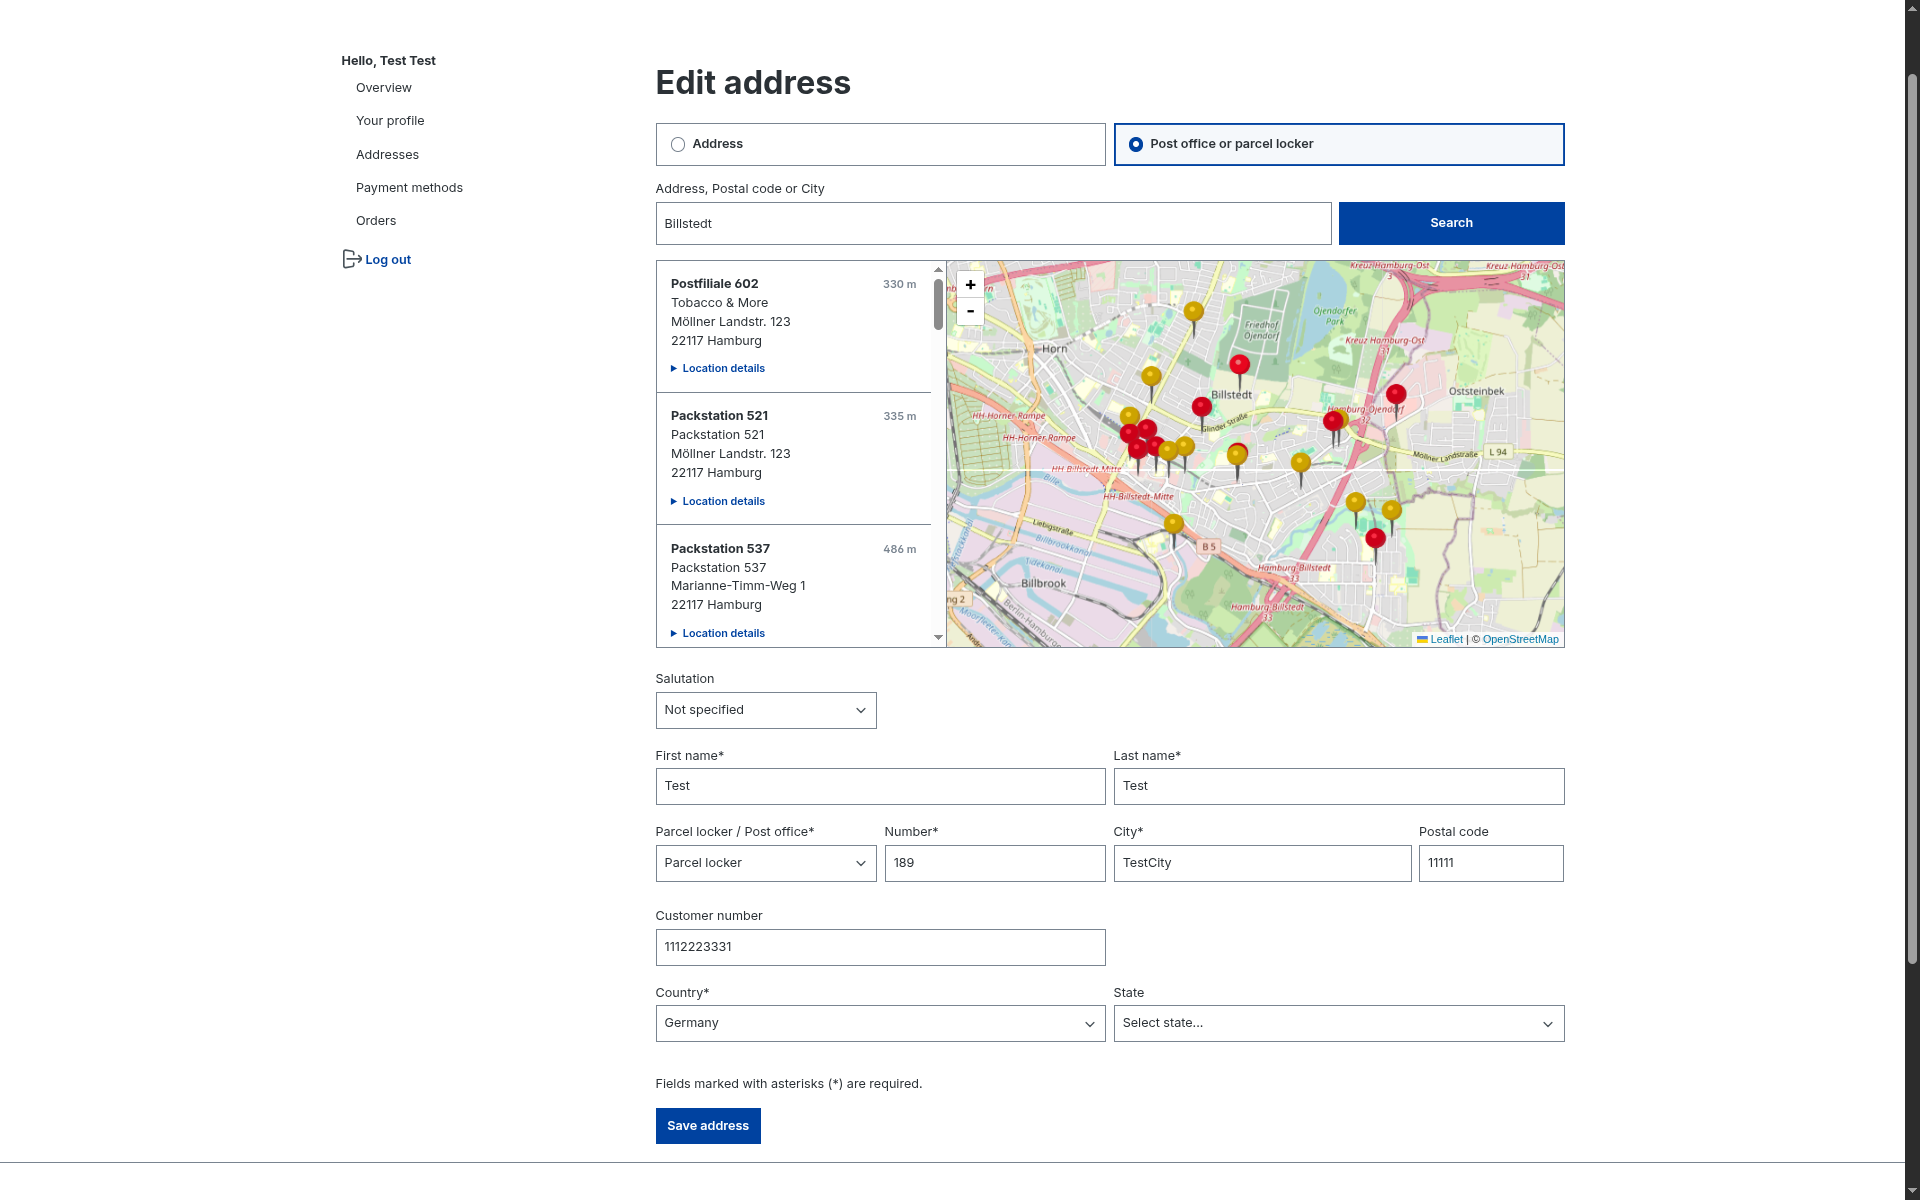Click the map zoom in plus icon

pyautogui.click(x=970, y=285)
